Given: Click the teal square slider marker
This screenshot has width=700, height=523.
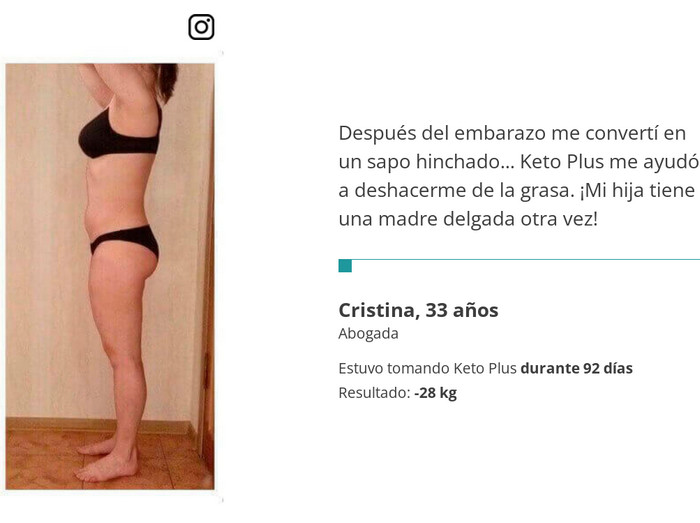Looking at the screenshot, I should tap(345, 266).
